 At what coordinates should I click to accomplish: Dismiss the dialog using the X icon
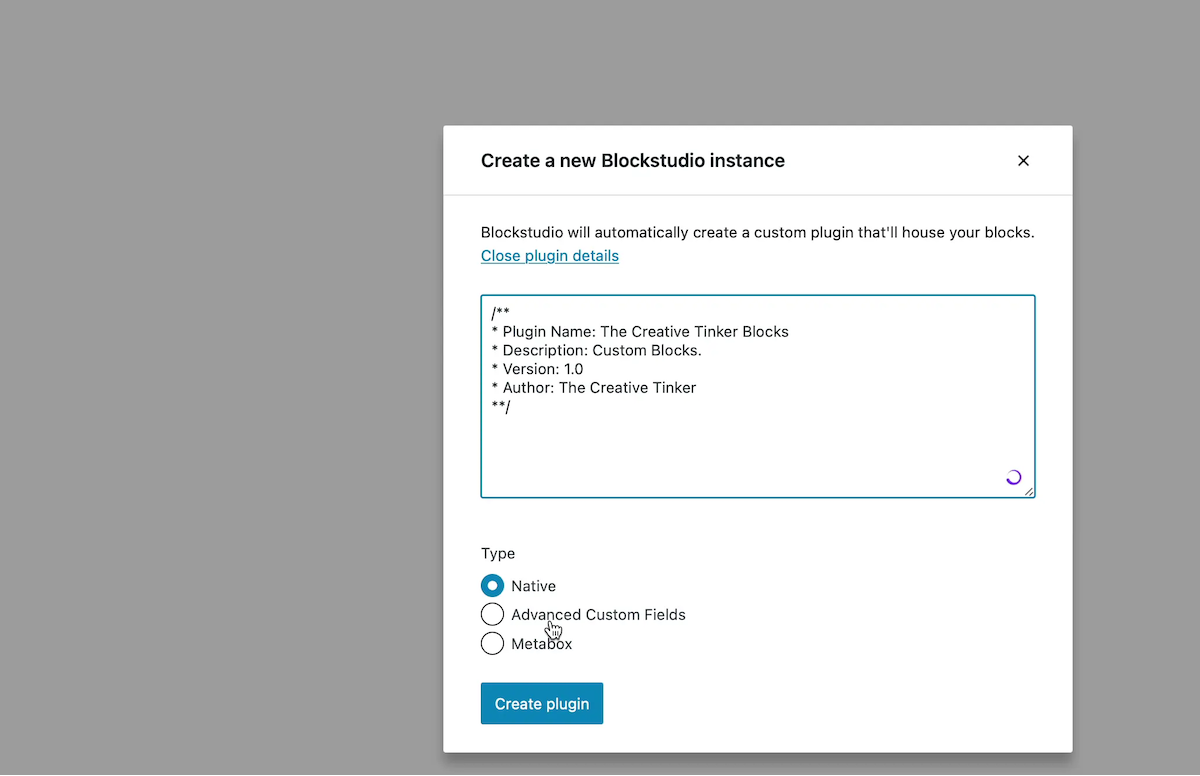tap(1023, 160)
